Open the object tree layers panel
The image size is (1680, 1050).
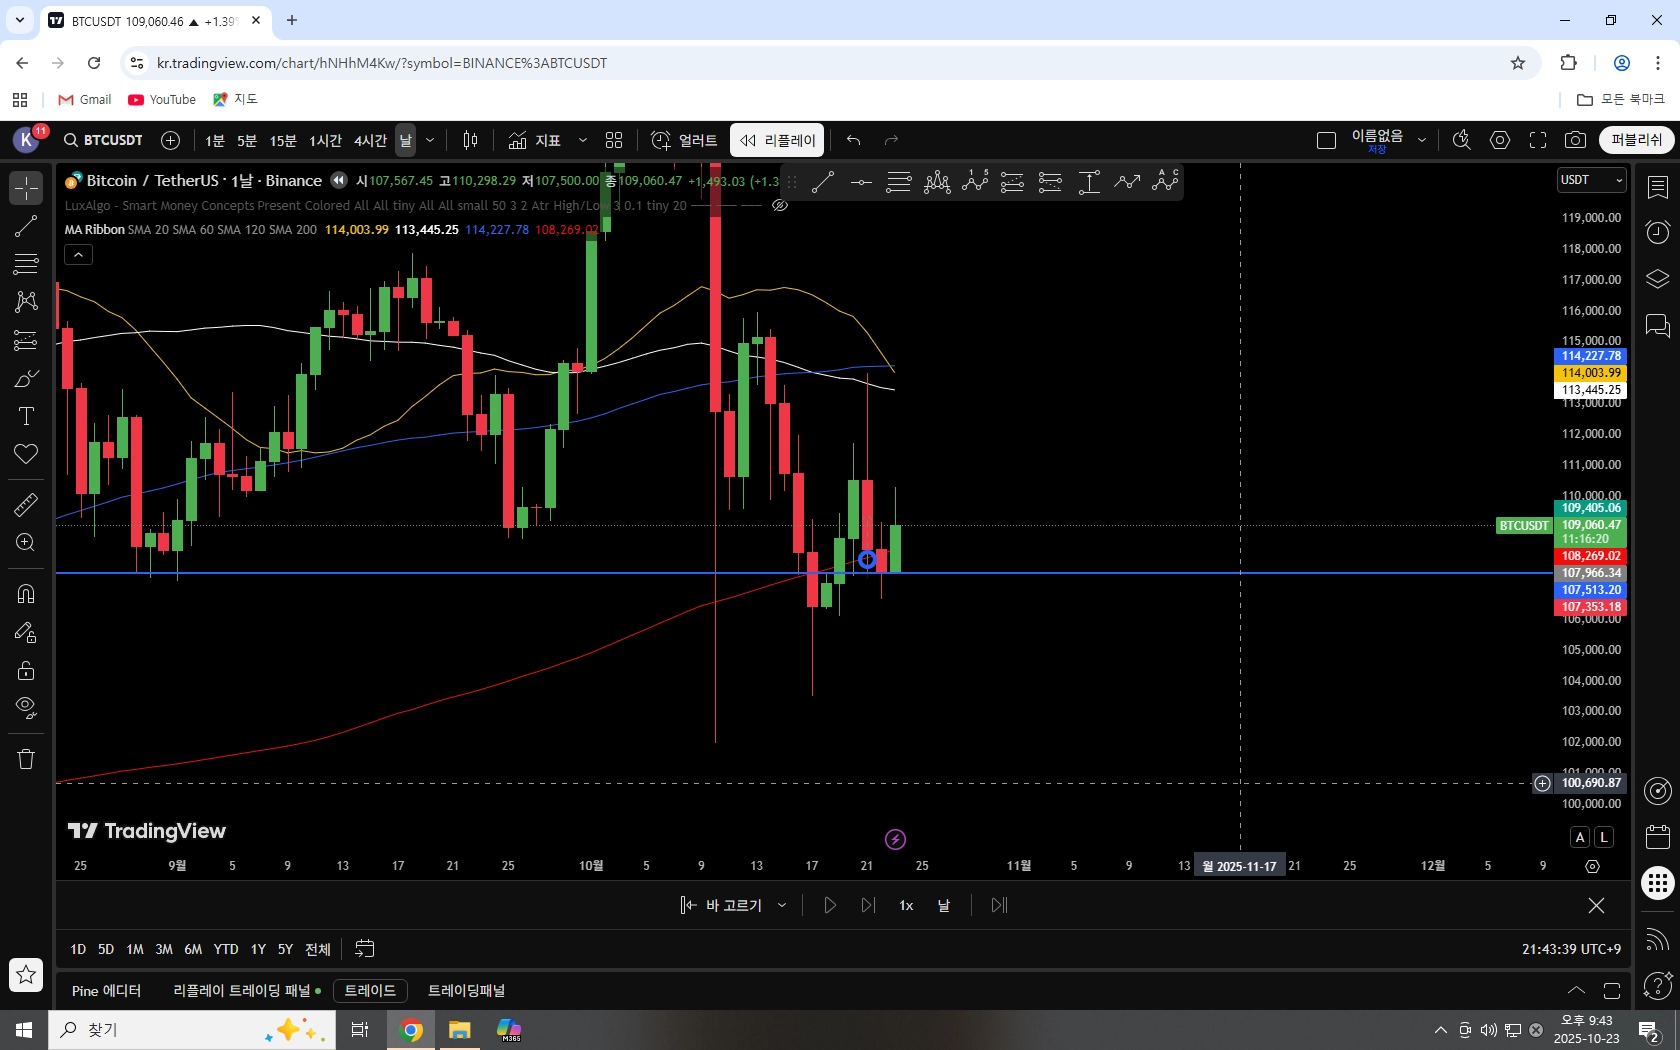[1658, 279]
